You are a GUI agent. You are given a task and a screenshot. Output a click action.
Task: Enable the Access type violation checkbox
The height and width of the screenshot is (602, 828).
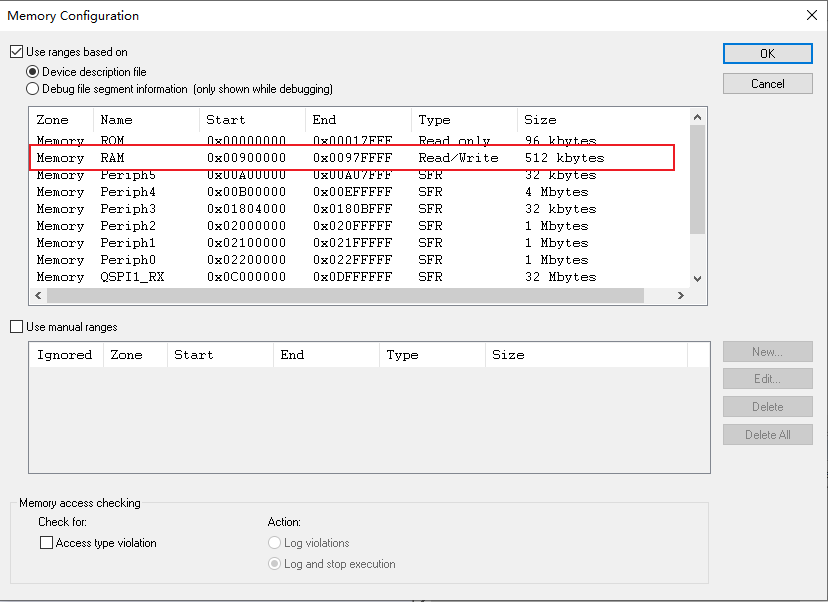tap(46, 543)
